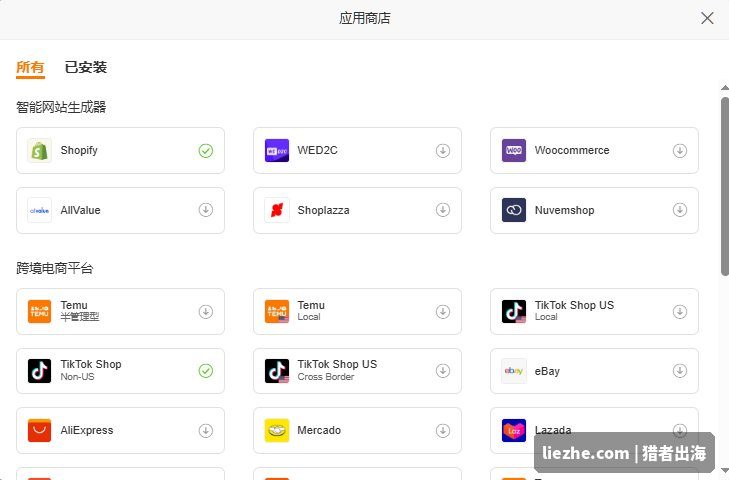The image size is (729, 480).
Task: Click the AliExpress app name
Action: 87,431
